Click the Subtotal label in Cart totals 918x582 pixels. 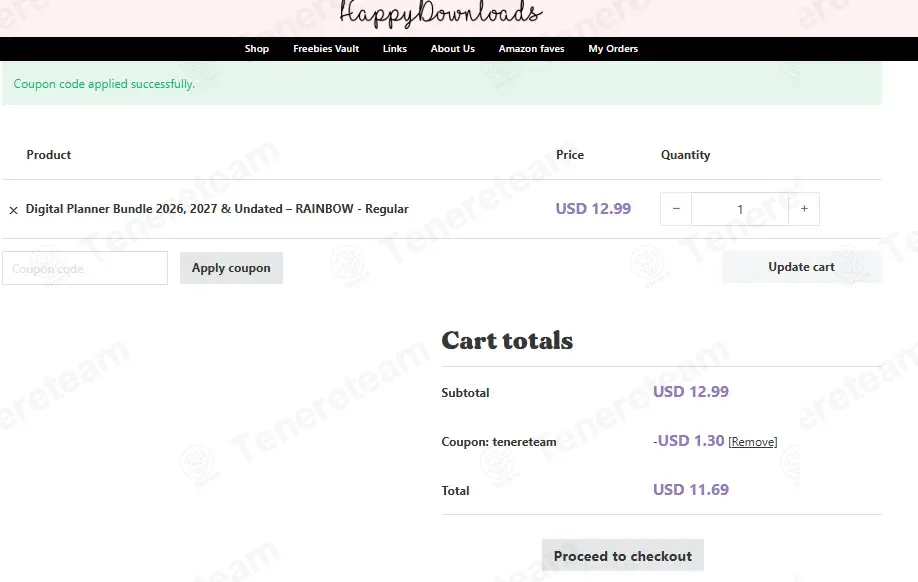[465, 393]
